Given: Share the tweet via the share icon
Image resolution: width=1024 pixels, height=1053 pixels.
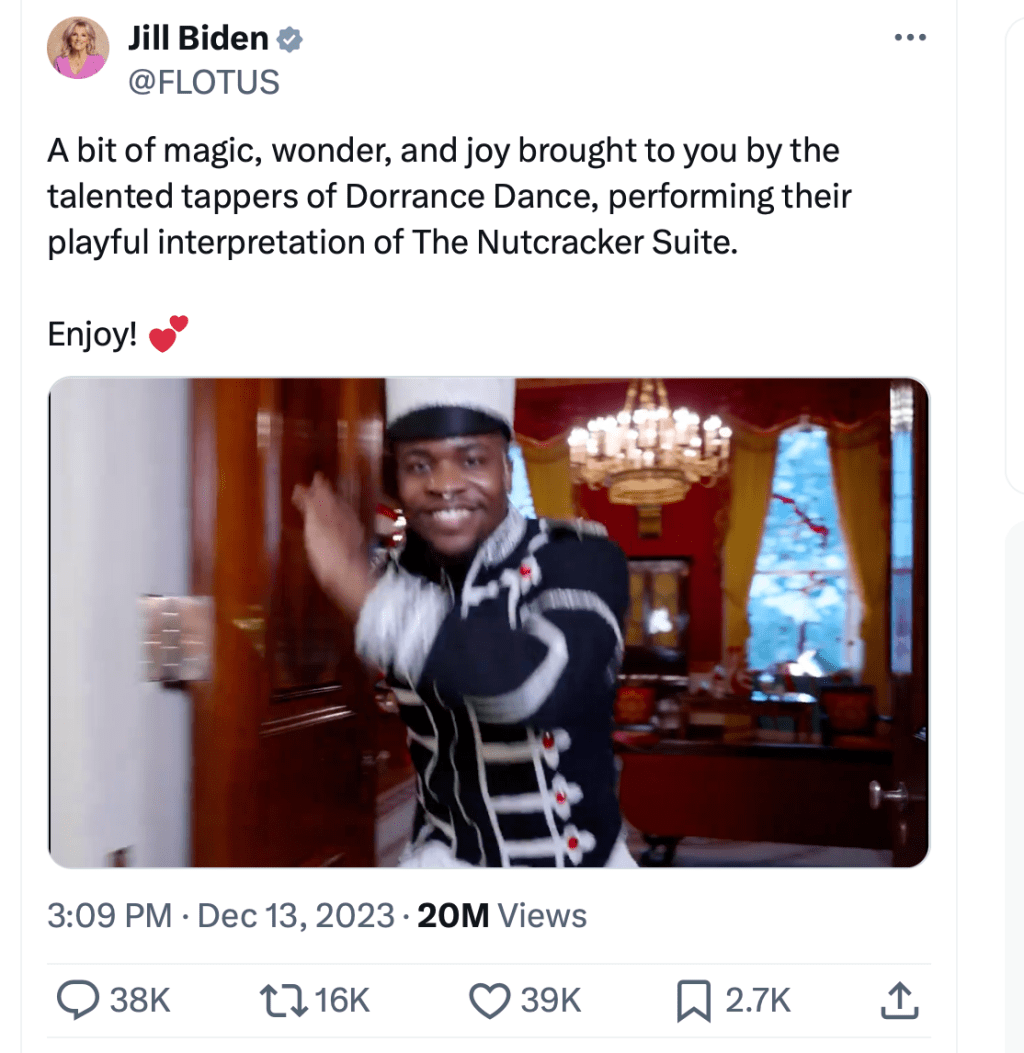Looking at the screenshot, I should [x=899, y=998].
